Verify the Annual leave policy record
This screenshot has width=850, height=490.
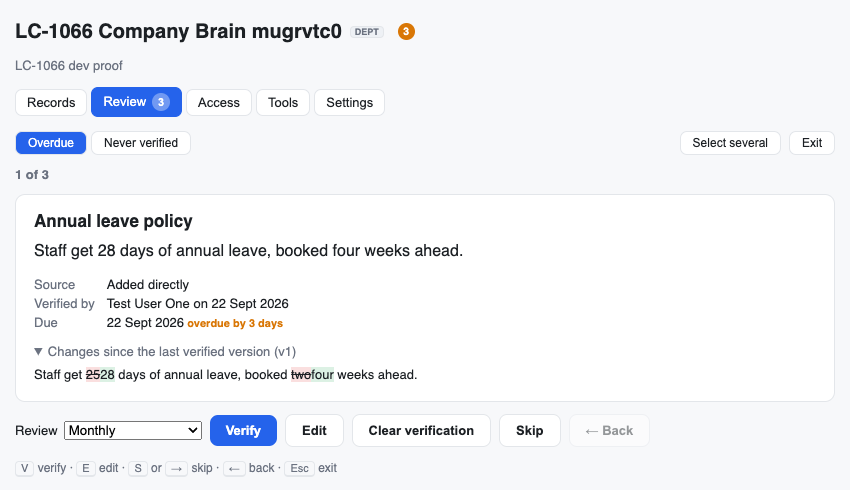(x=243, y=430)
